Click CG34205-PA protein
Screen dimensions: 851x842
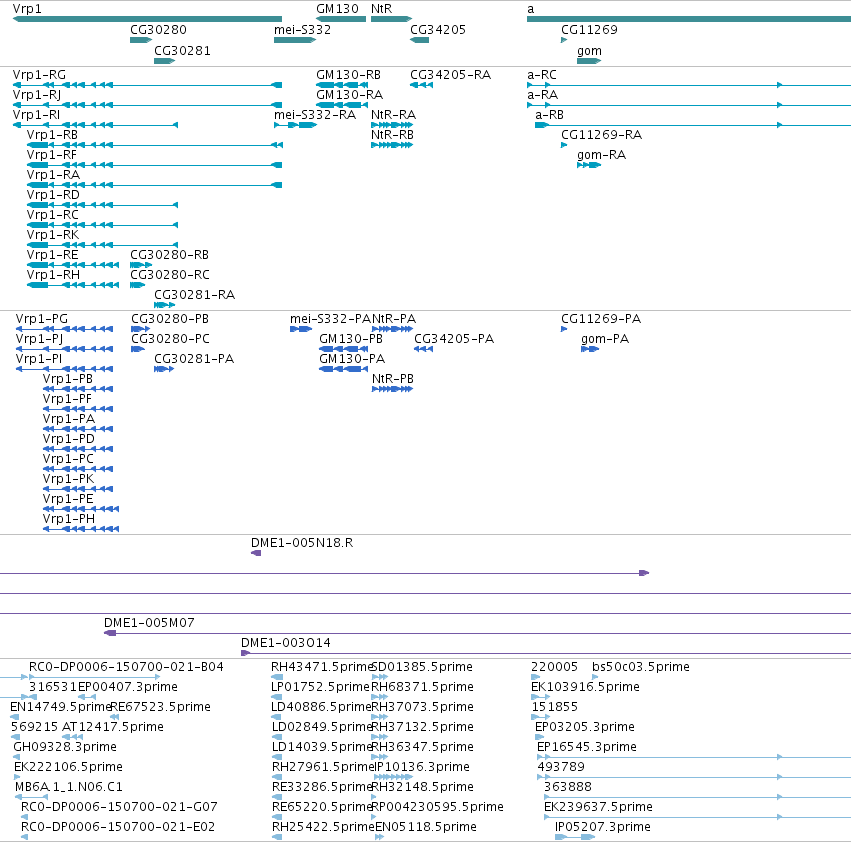click(x=423, y=349)
